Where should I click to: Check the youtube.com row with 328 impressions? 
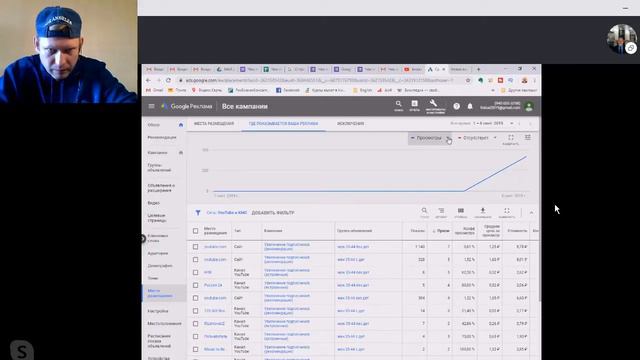(x=196, y=260)
